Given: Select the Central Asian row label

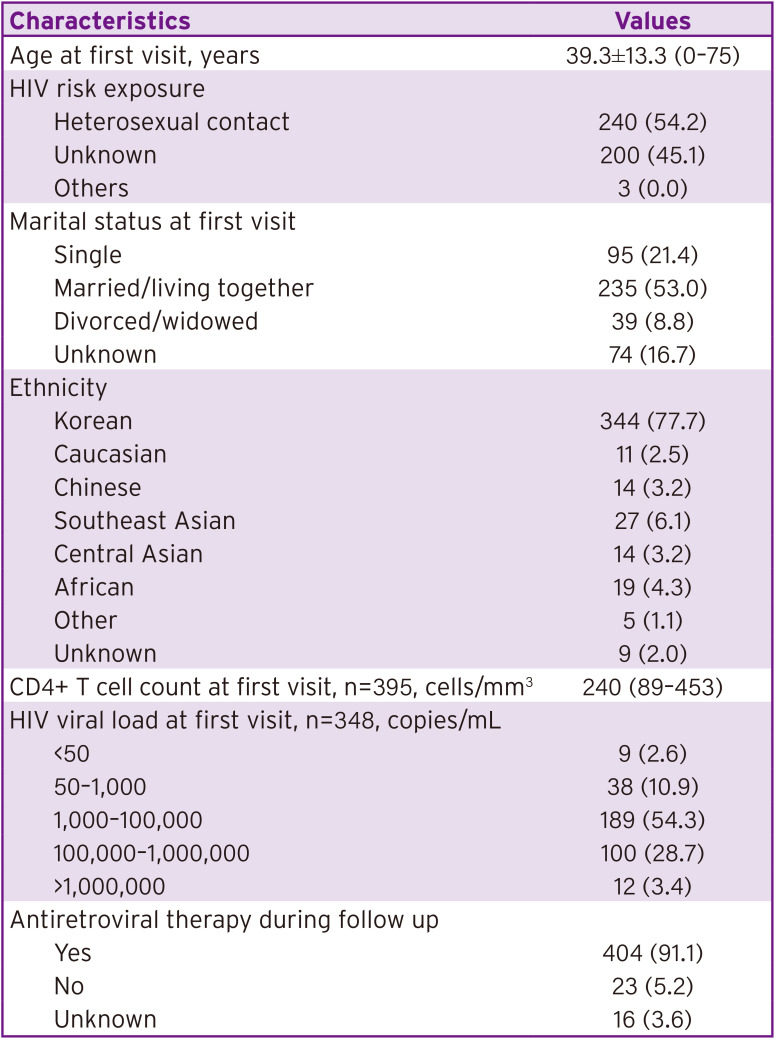Looking at the screenshot, I should tap(128, 554).
